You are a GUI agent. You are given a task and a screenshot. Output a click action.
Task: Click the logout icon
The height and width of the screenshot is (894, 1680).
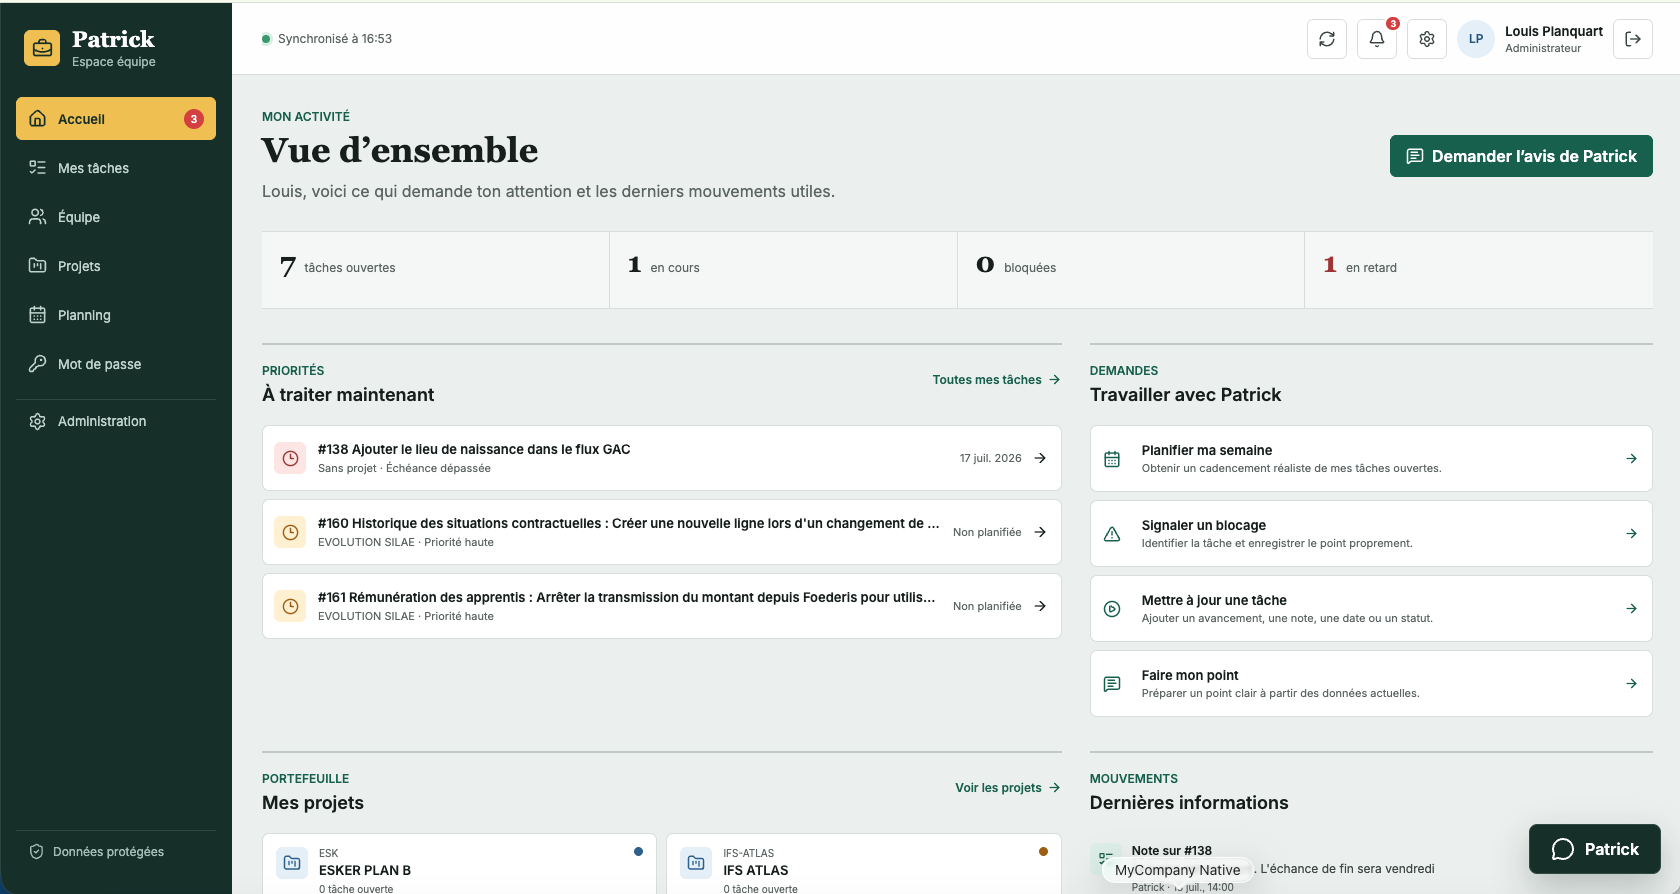1633,39
